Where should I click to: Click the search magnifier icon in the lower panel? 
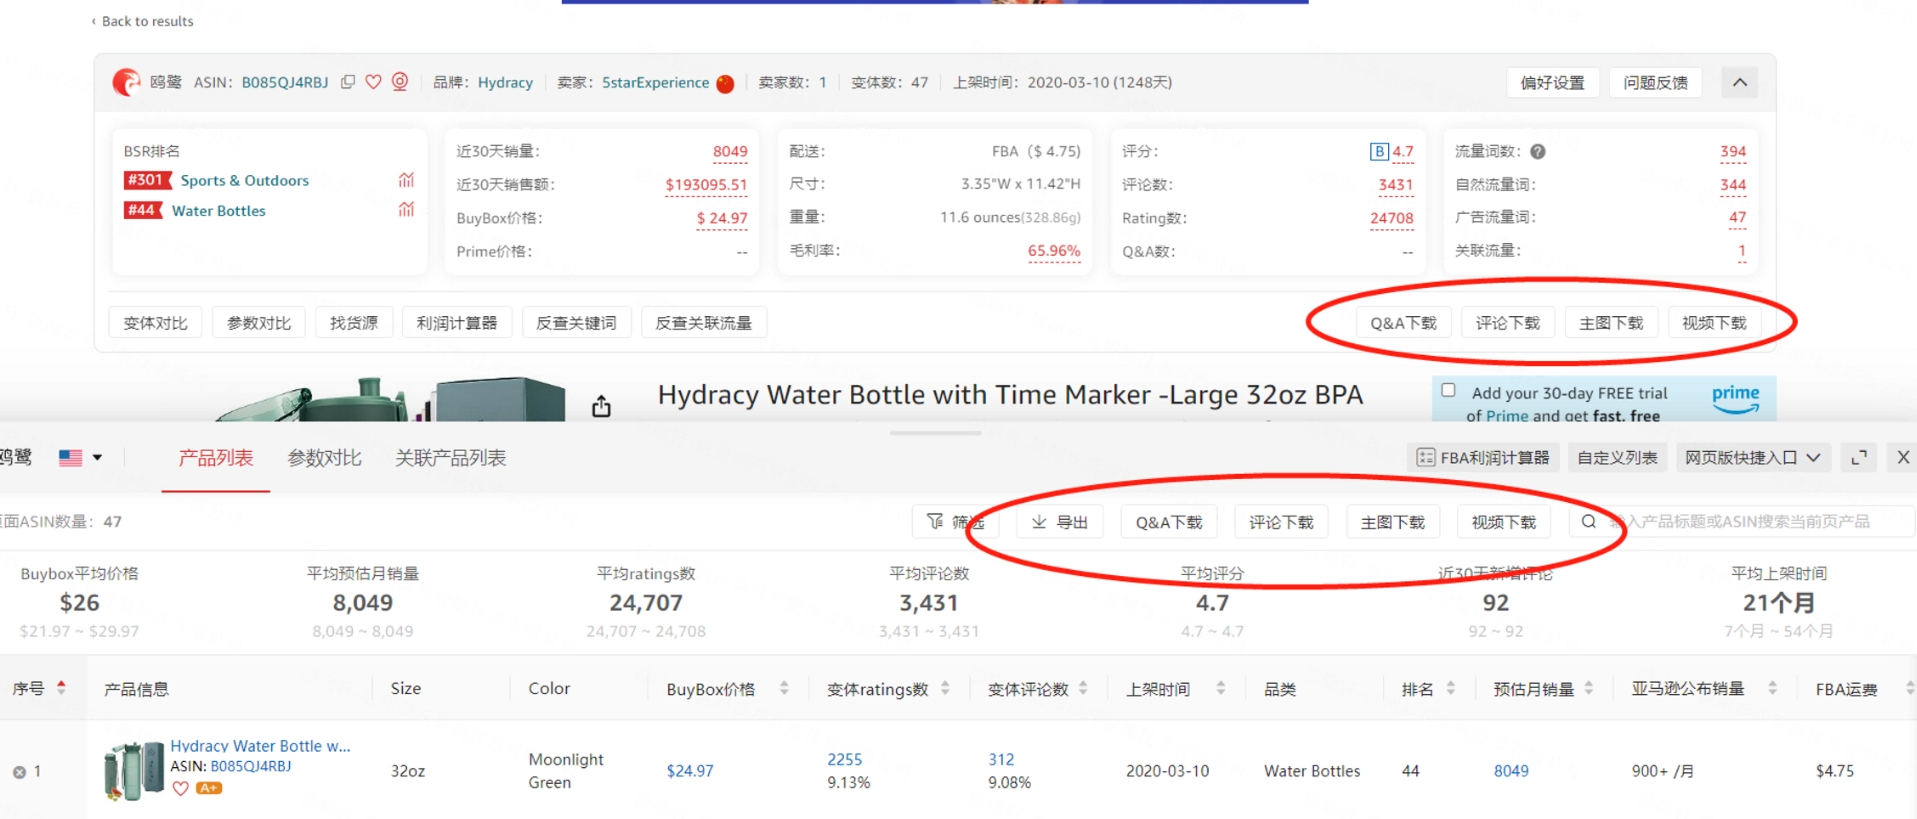coord(1588,521)
